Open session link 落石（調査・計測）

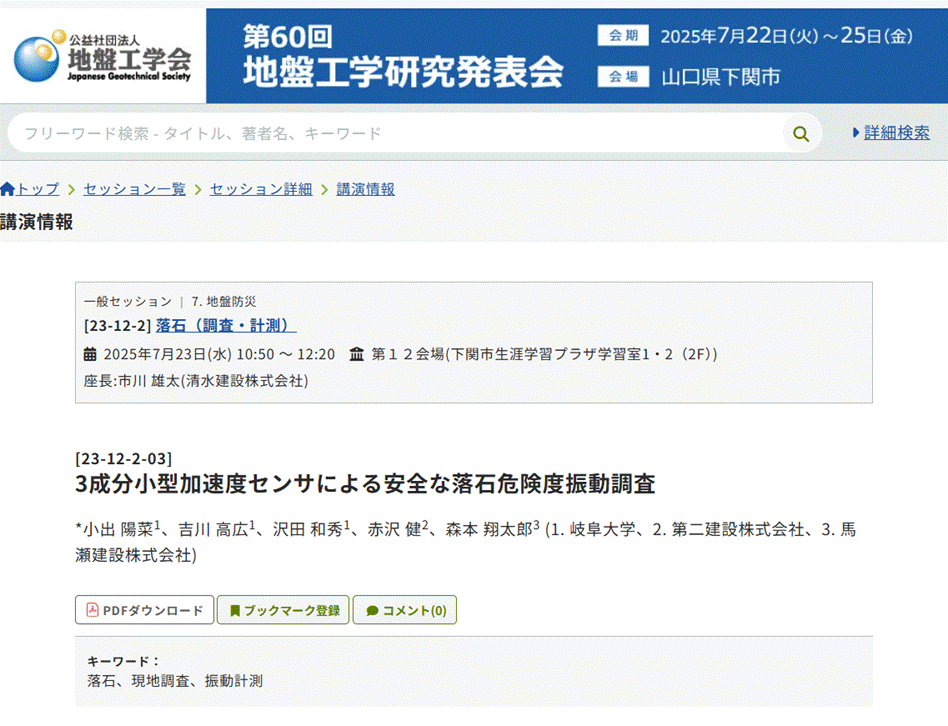tap(226, 326)
